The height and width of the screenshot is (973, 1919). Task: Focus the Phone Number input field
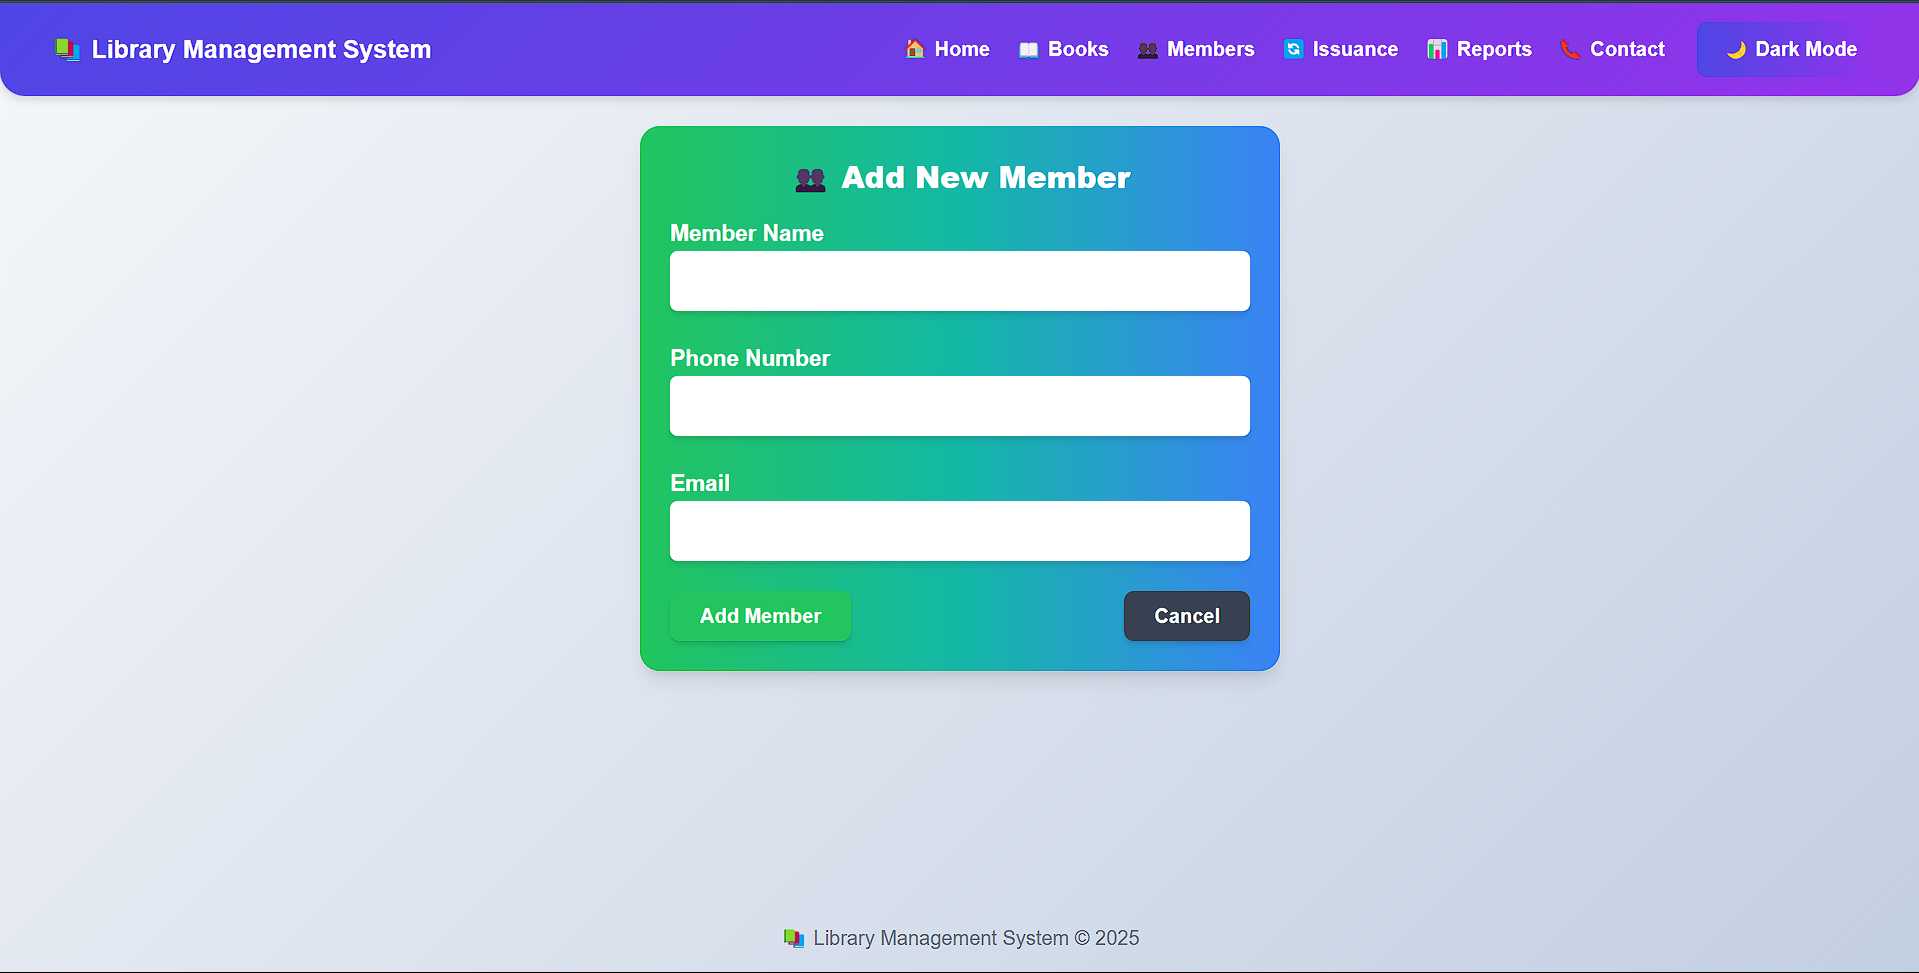960,406
